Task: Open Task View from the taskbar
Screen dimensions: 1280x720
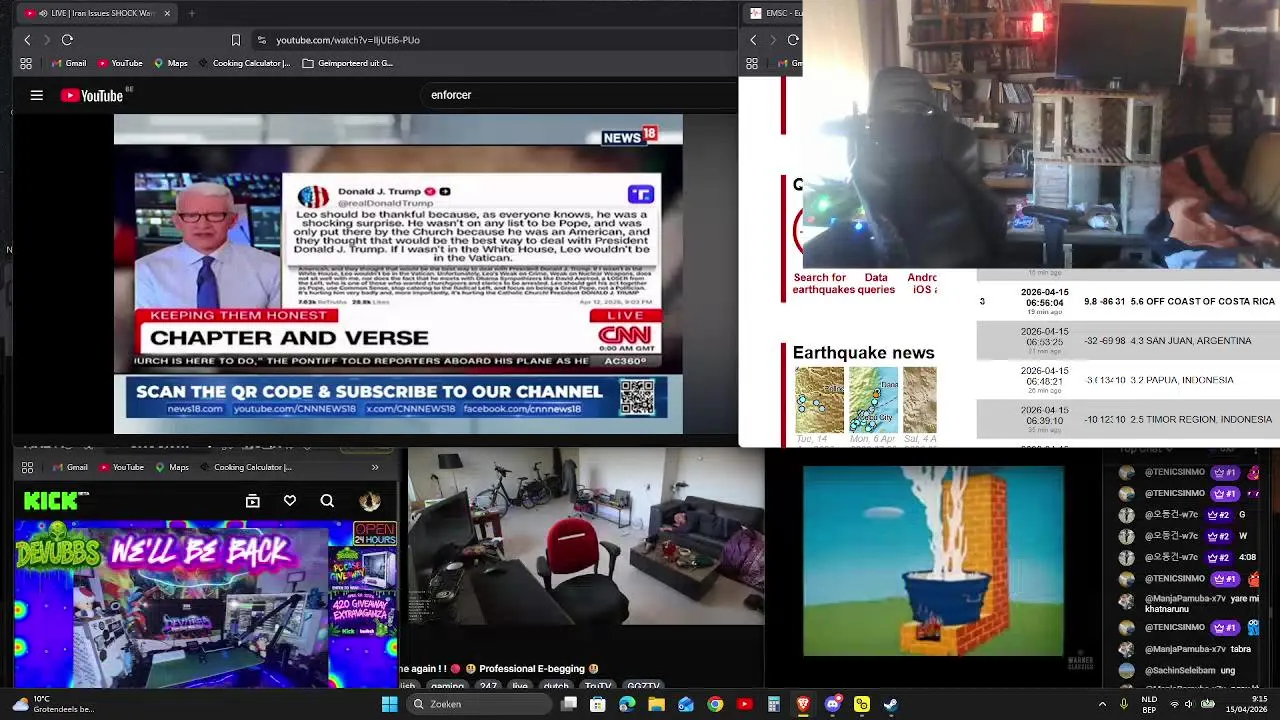Action: point(569,704)
